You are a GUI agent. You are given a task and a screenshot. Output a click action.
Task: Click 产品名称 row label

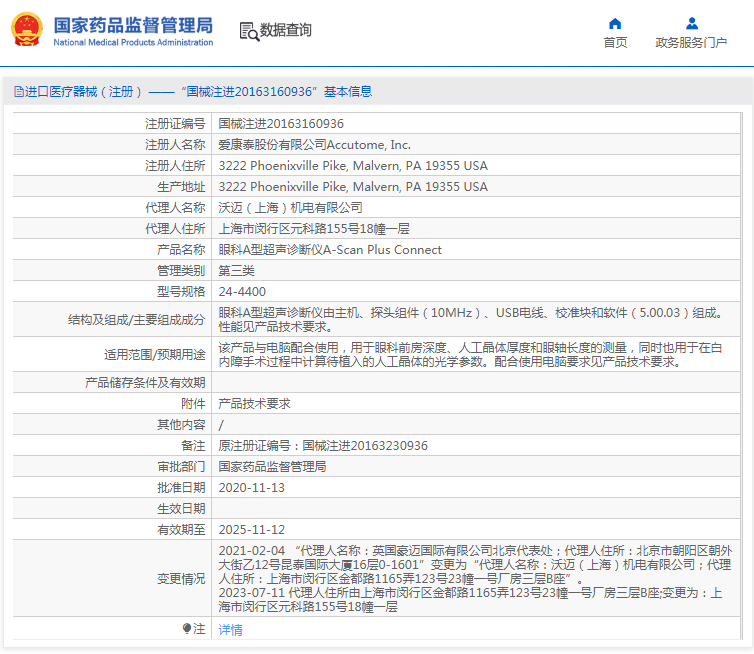pyautogui.click(x=181, y=250)
